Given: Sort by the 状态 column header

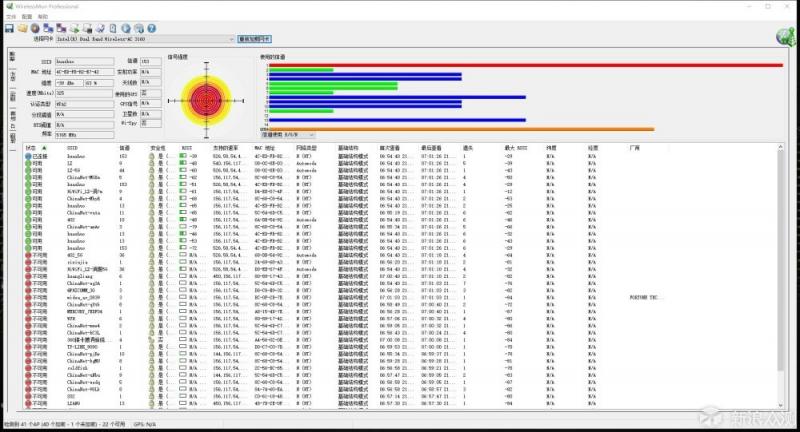Looking at the screenshot, I should (31, 148).
